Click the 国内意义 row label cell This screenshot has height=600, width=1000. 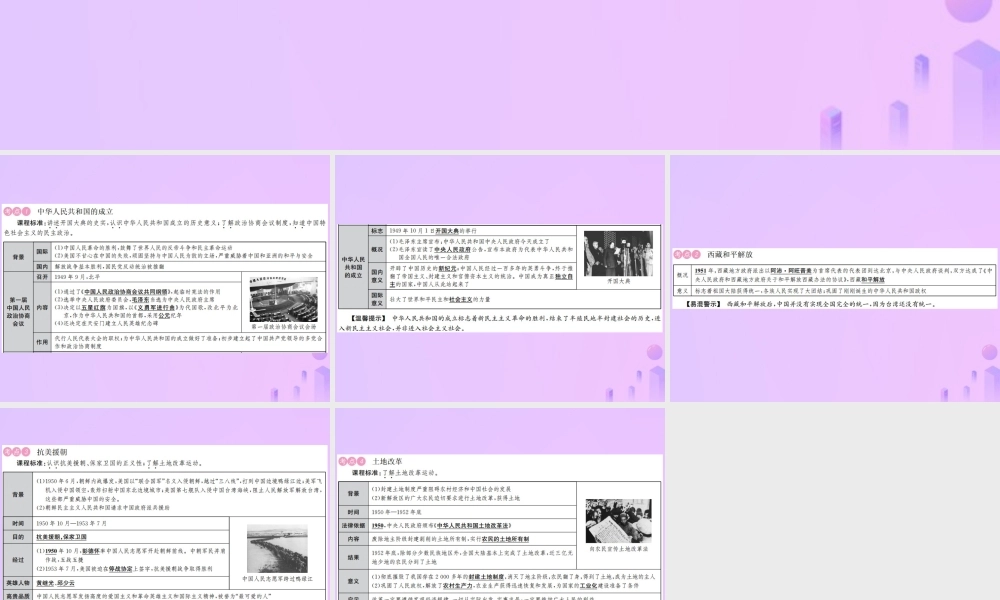[x=377, y=276]
